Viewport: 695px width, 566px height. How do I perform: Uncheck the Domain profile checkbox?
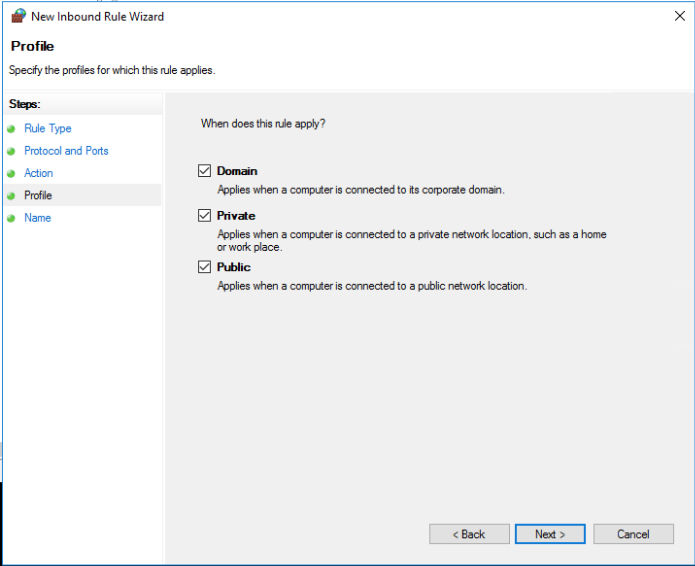click(205, 171)
